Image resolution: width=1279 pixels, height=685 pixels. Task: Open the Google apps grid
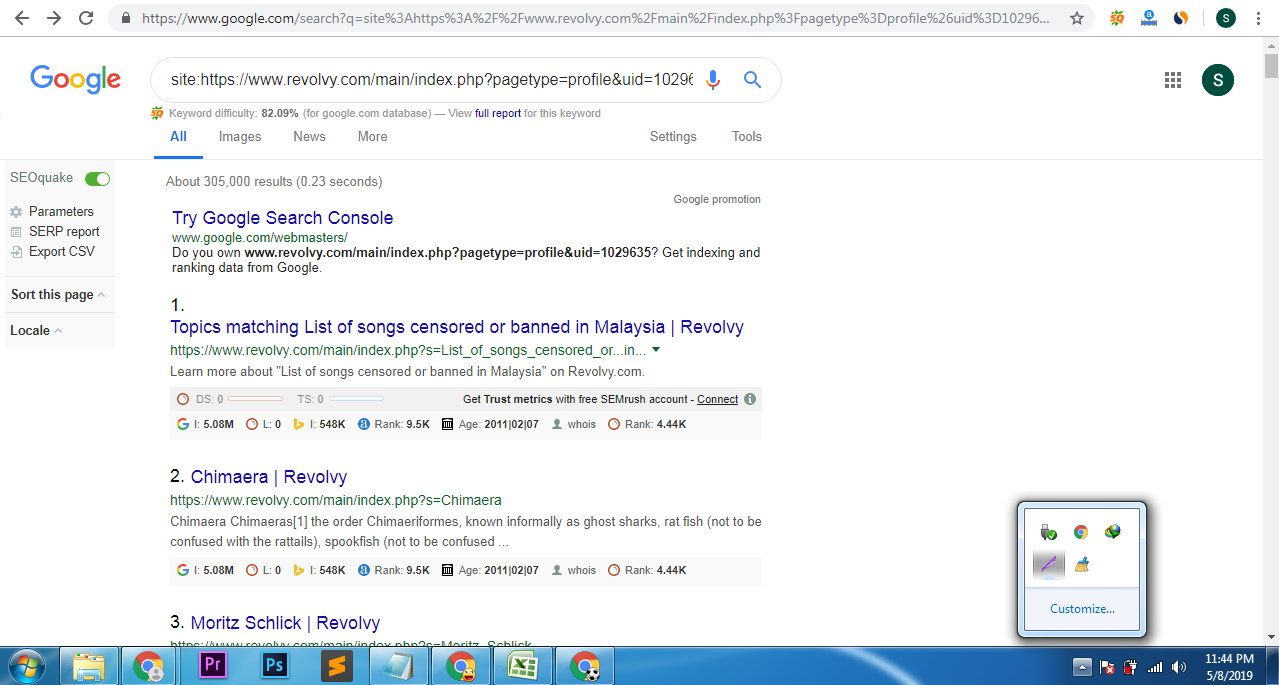pos(1173,80)
